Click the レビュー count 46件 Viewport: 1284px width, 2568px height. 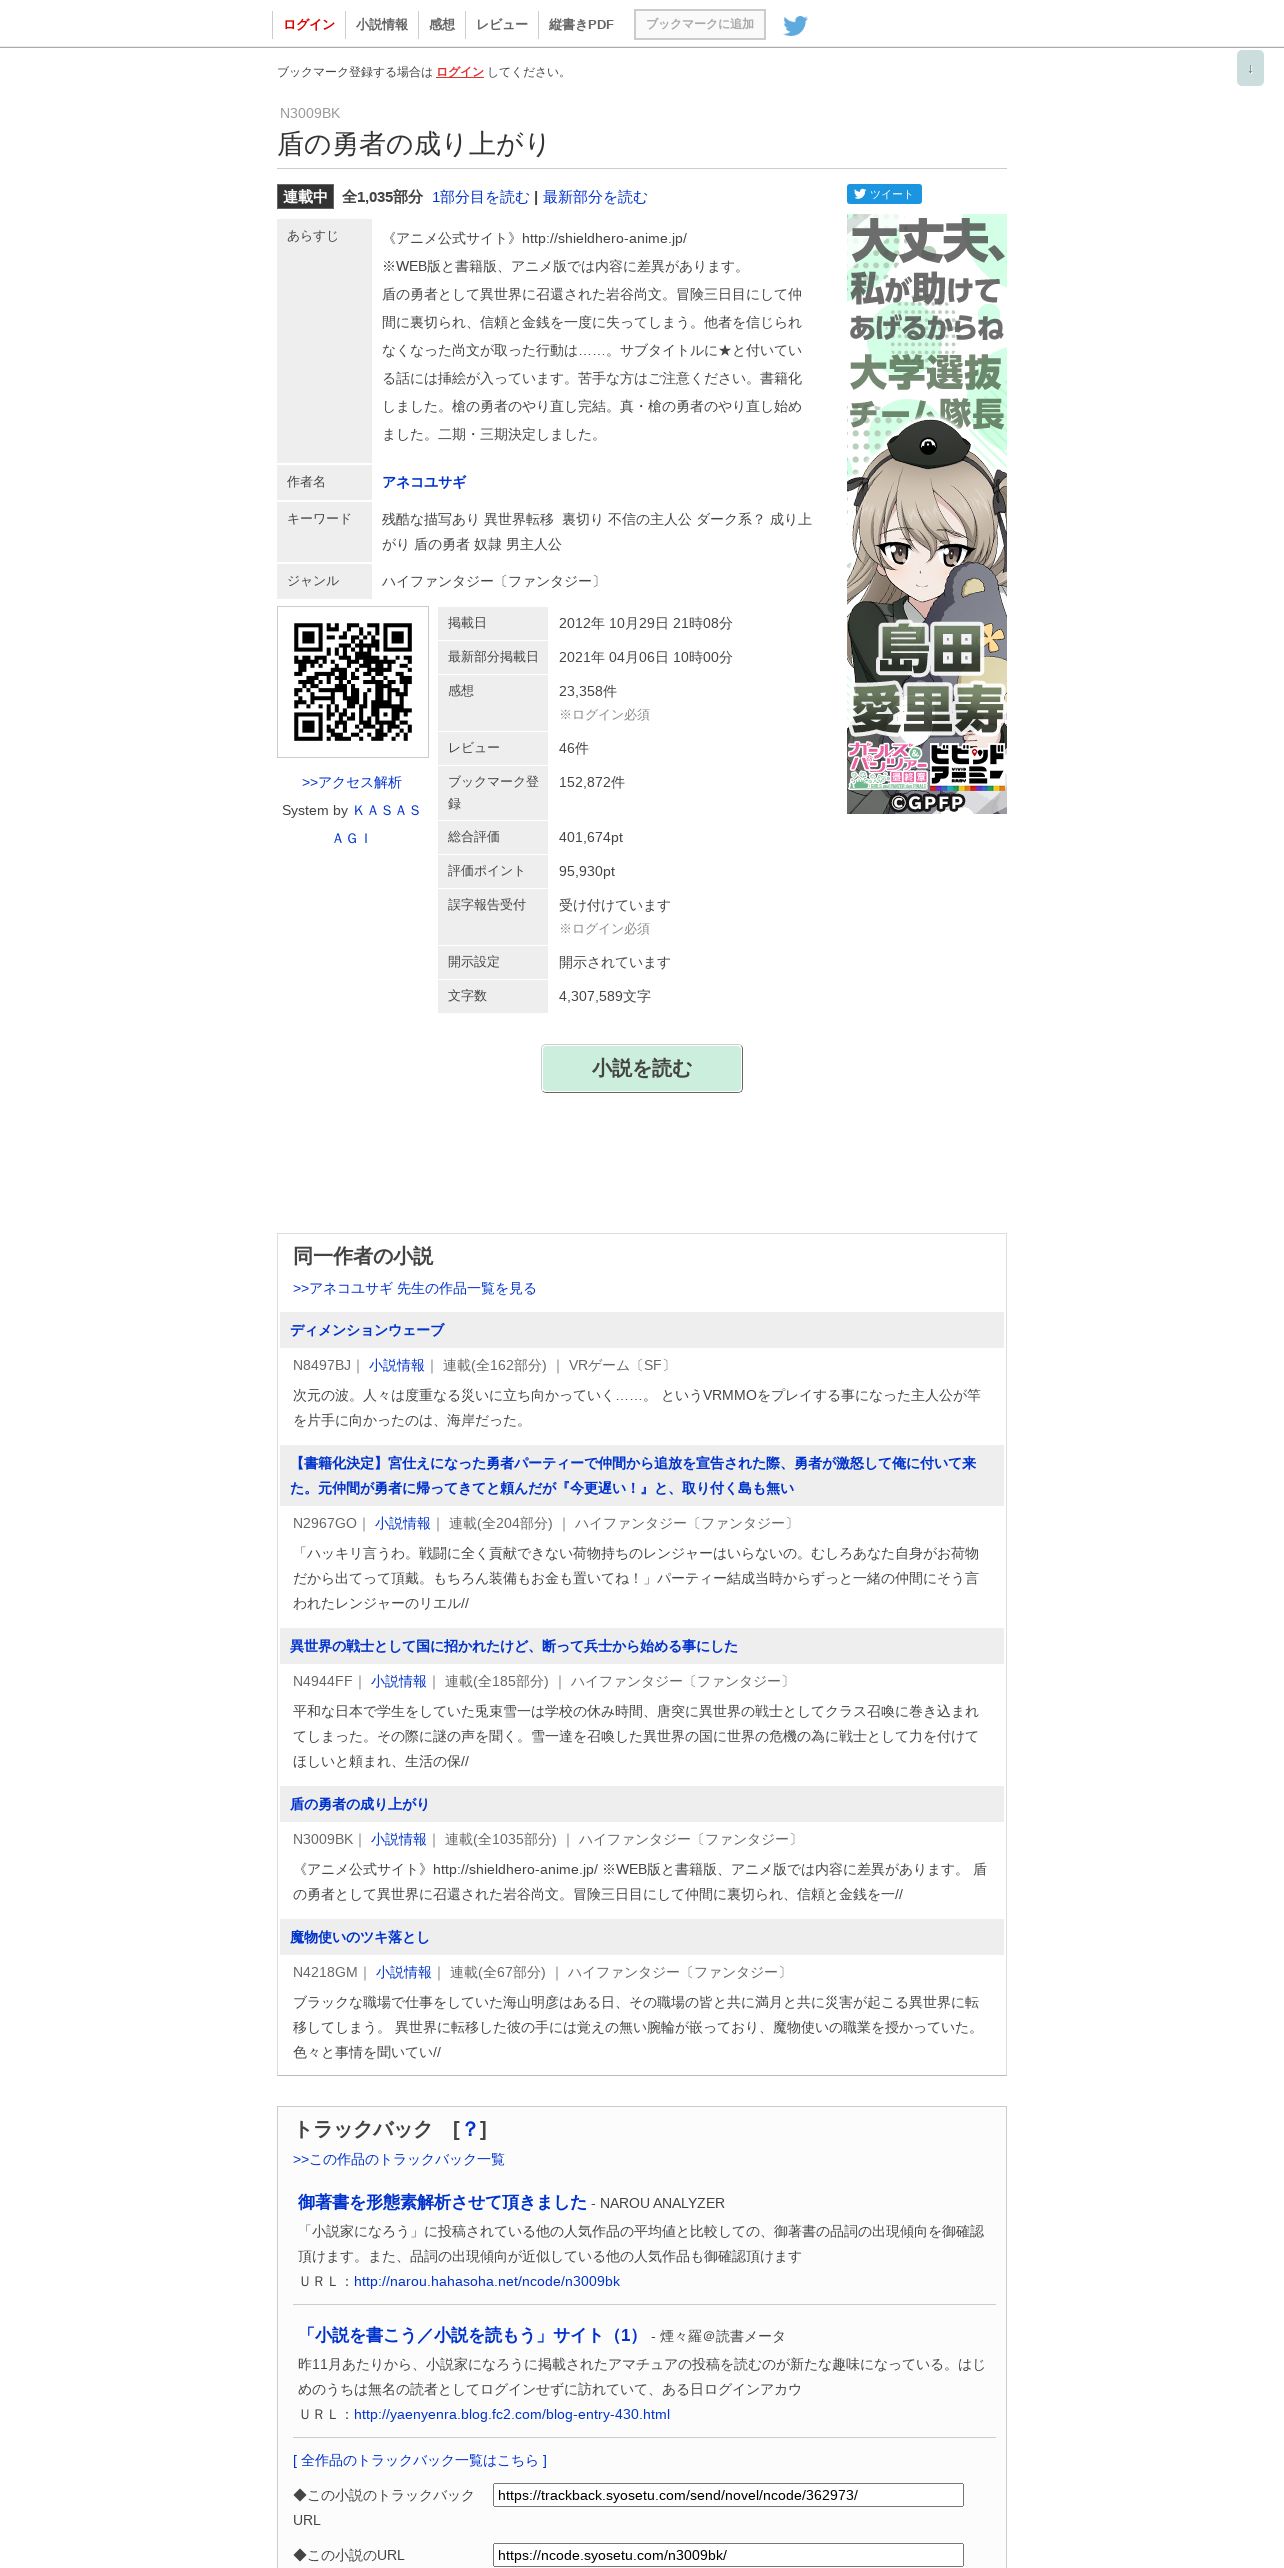coord(574,748)
